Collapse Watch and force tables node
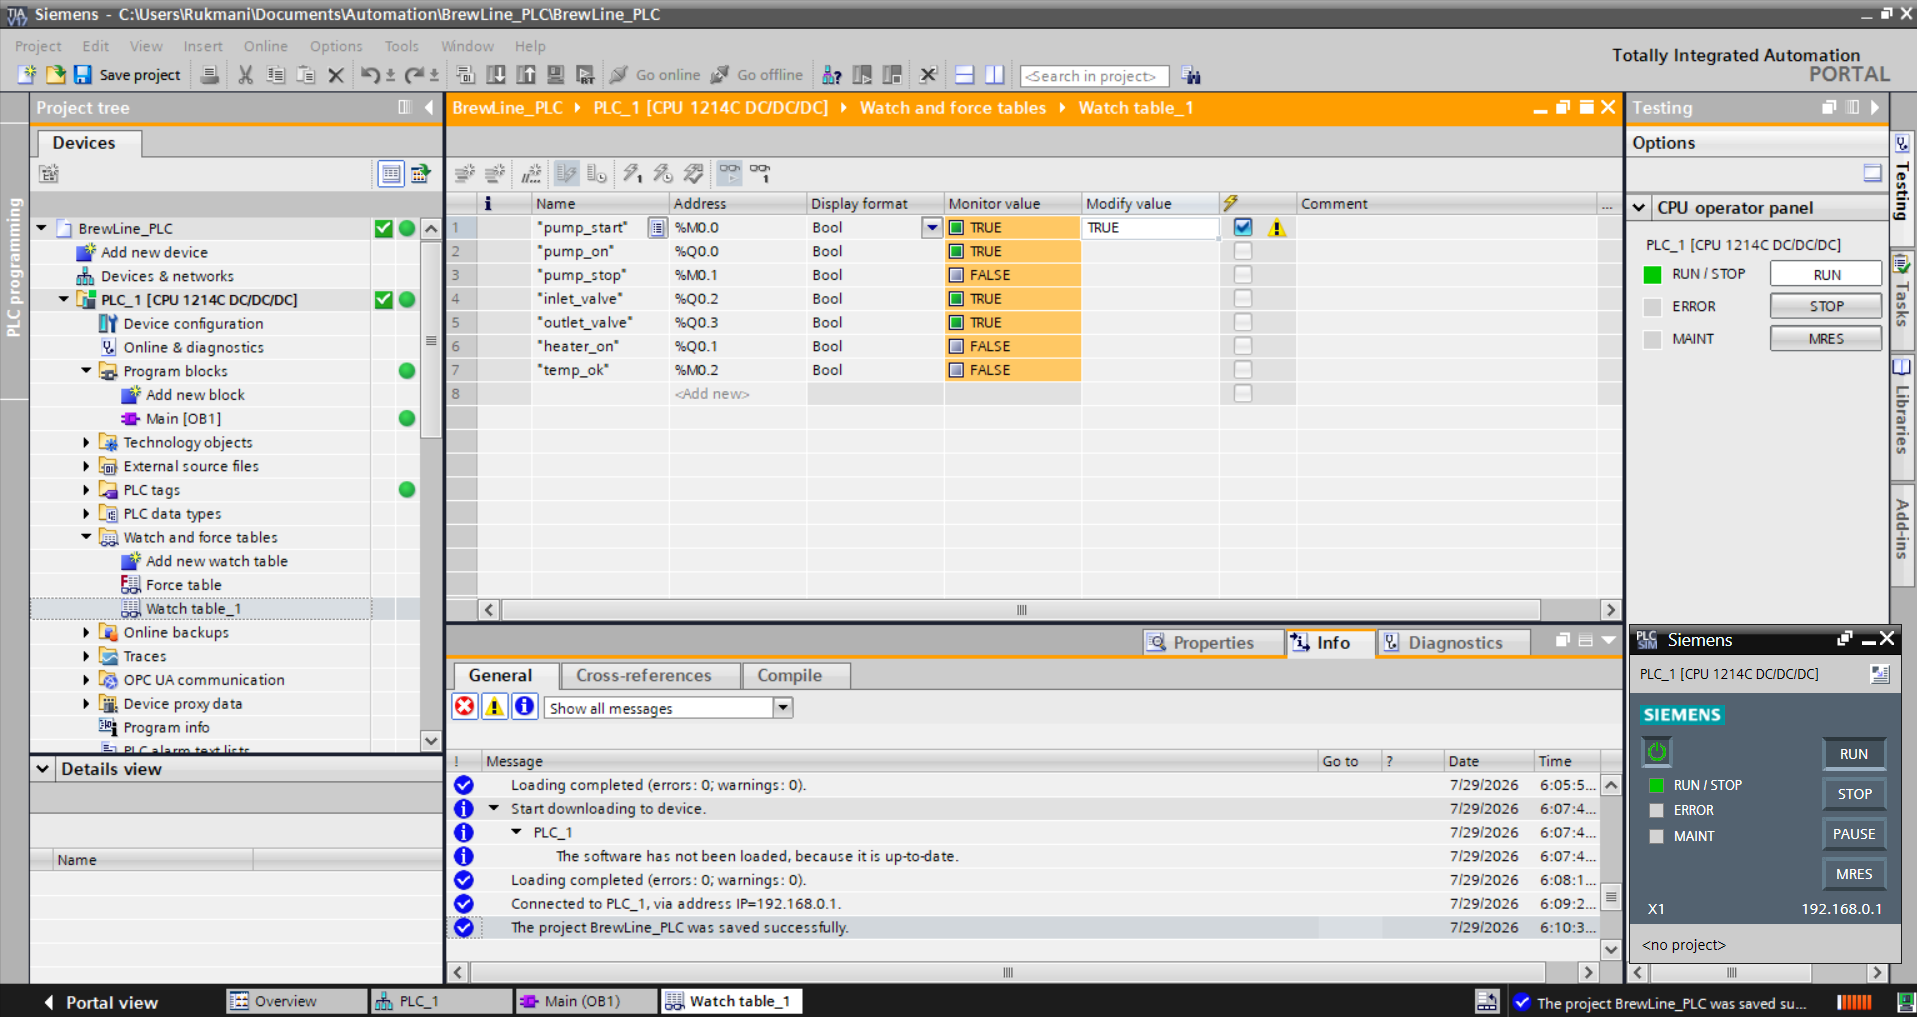 pos(86,537)
